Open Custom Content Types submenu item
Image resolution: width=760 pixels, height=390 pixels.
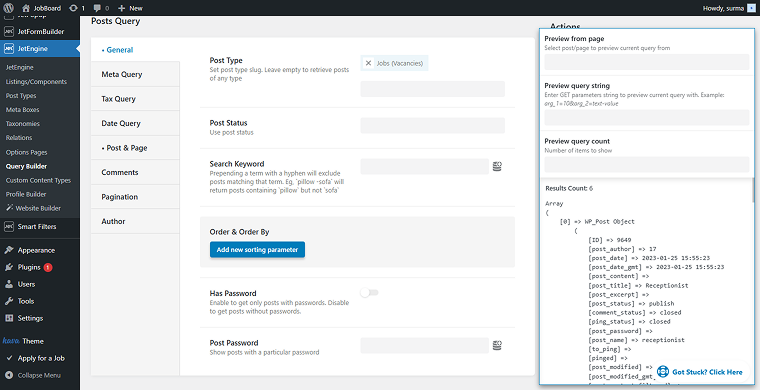coord(38,180)
